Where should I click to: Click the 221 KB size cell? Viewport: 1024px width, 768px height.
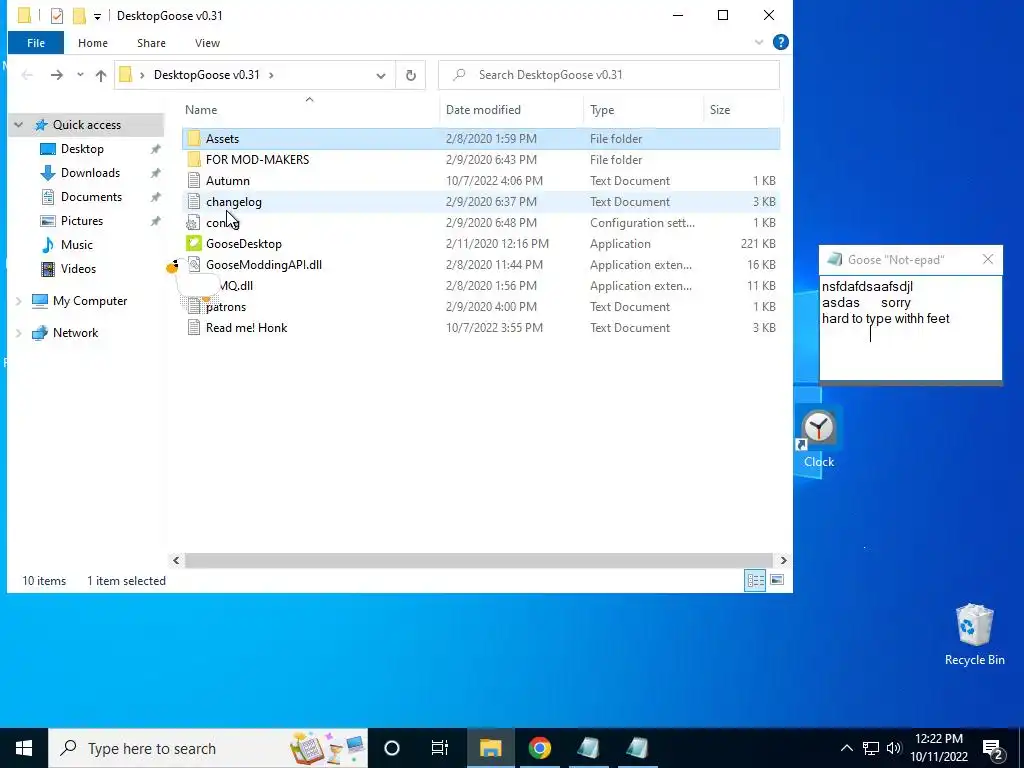(x=758, y=244)
